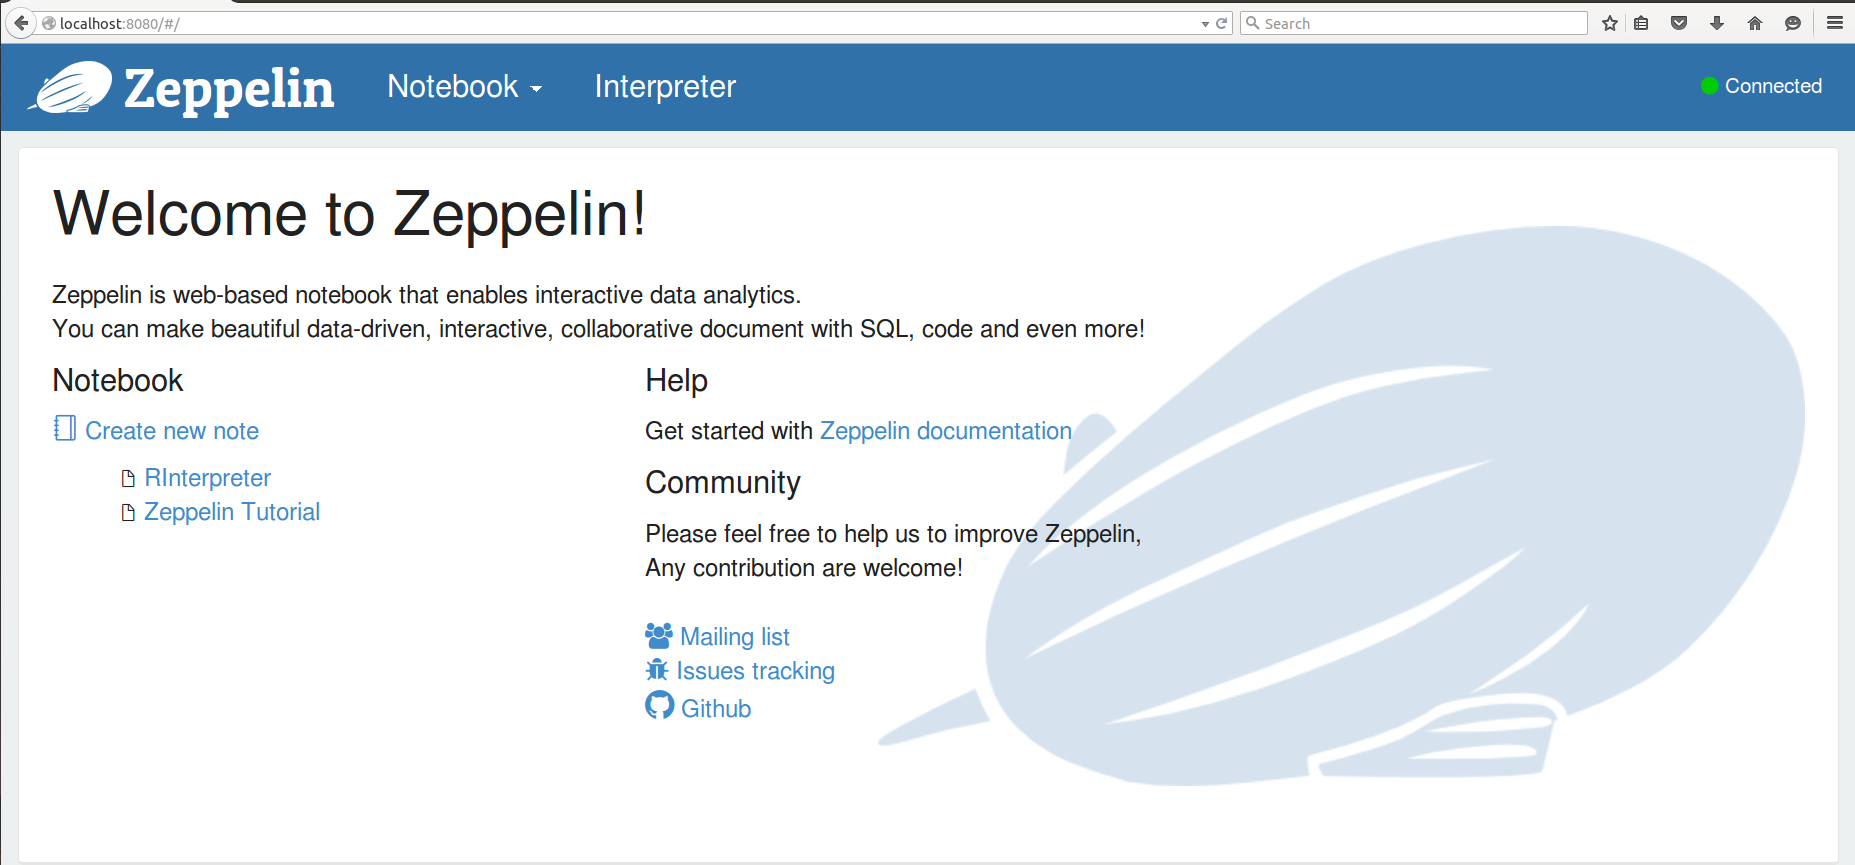Click the Mailing list people icon
Image resolution: width=1855 pixels, height=865 pixels.
coord(659,636)
